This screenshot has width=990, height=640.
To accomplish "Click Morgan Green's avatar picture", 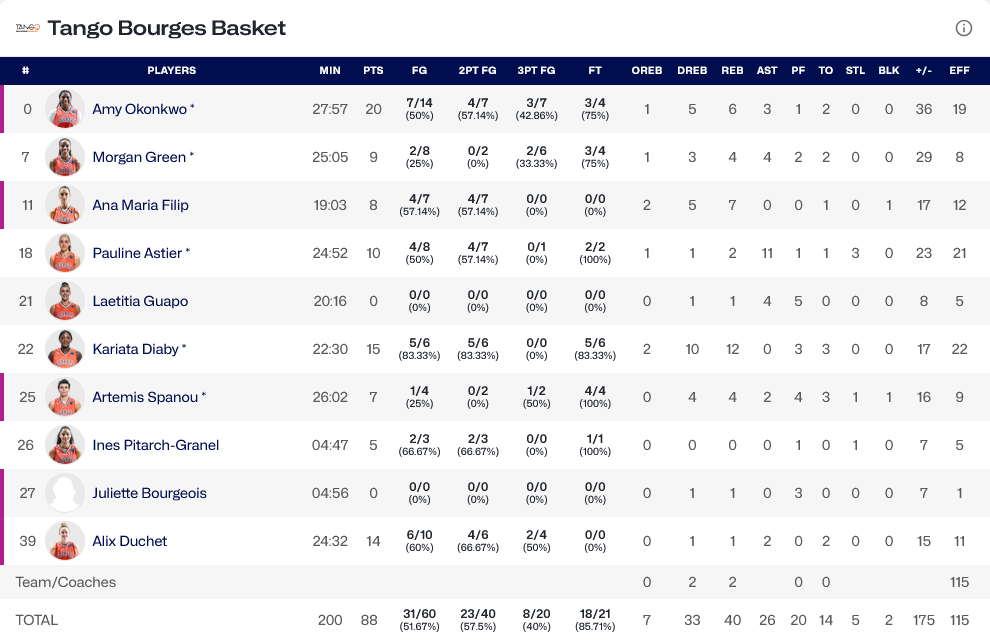I will tap(64, 157).
